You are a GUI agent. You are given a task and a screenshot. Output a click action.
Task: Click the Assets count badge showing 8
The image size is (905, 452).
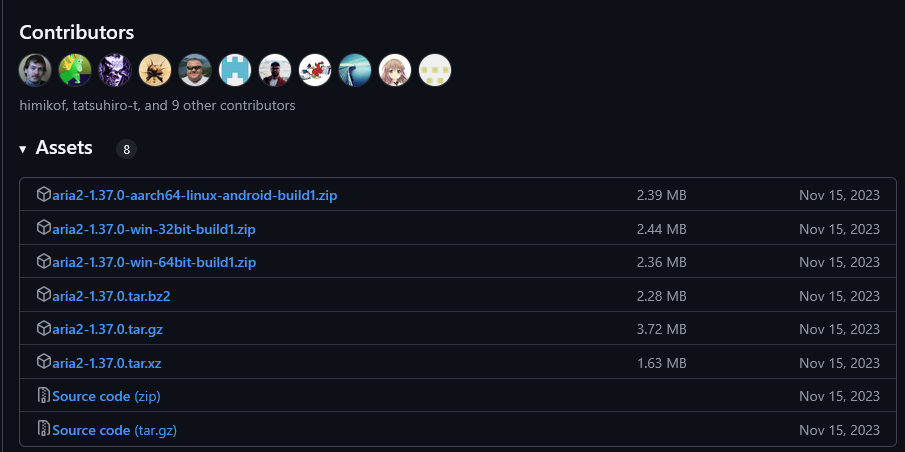[x=126, y=150]
